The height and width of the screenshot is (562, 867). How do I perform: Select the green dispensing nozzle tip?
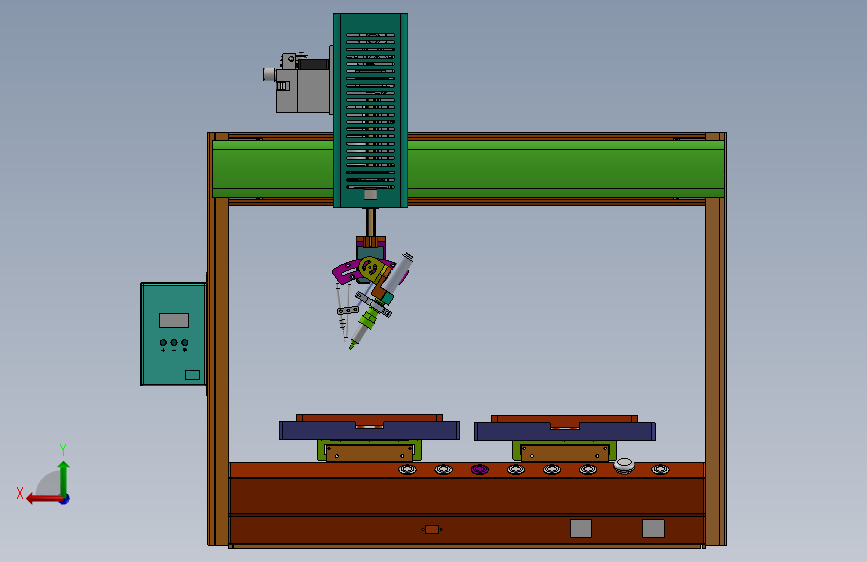click(353, 344)
